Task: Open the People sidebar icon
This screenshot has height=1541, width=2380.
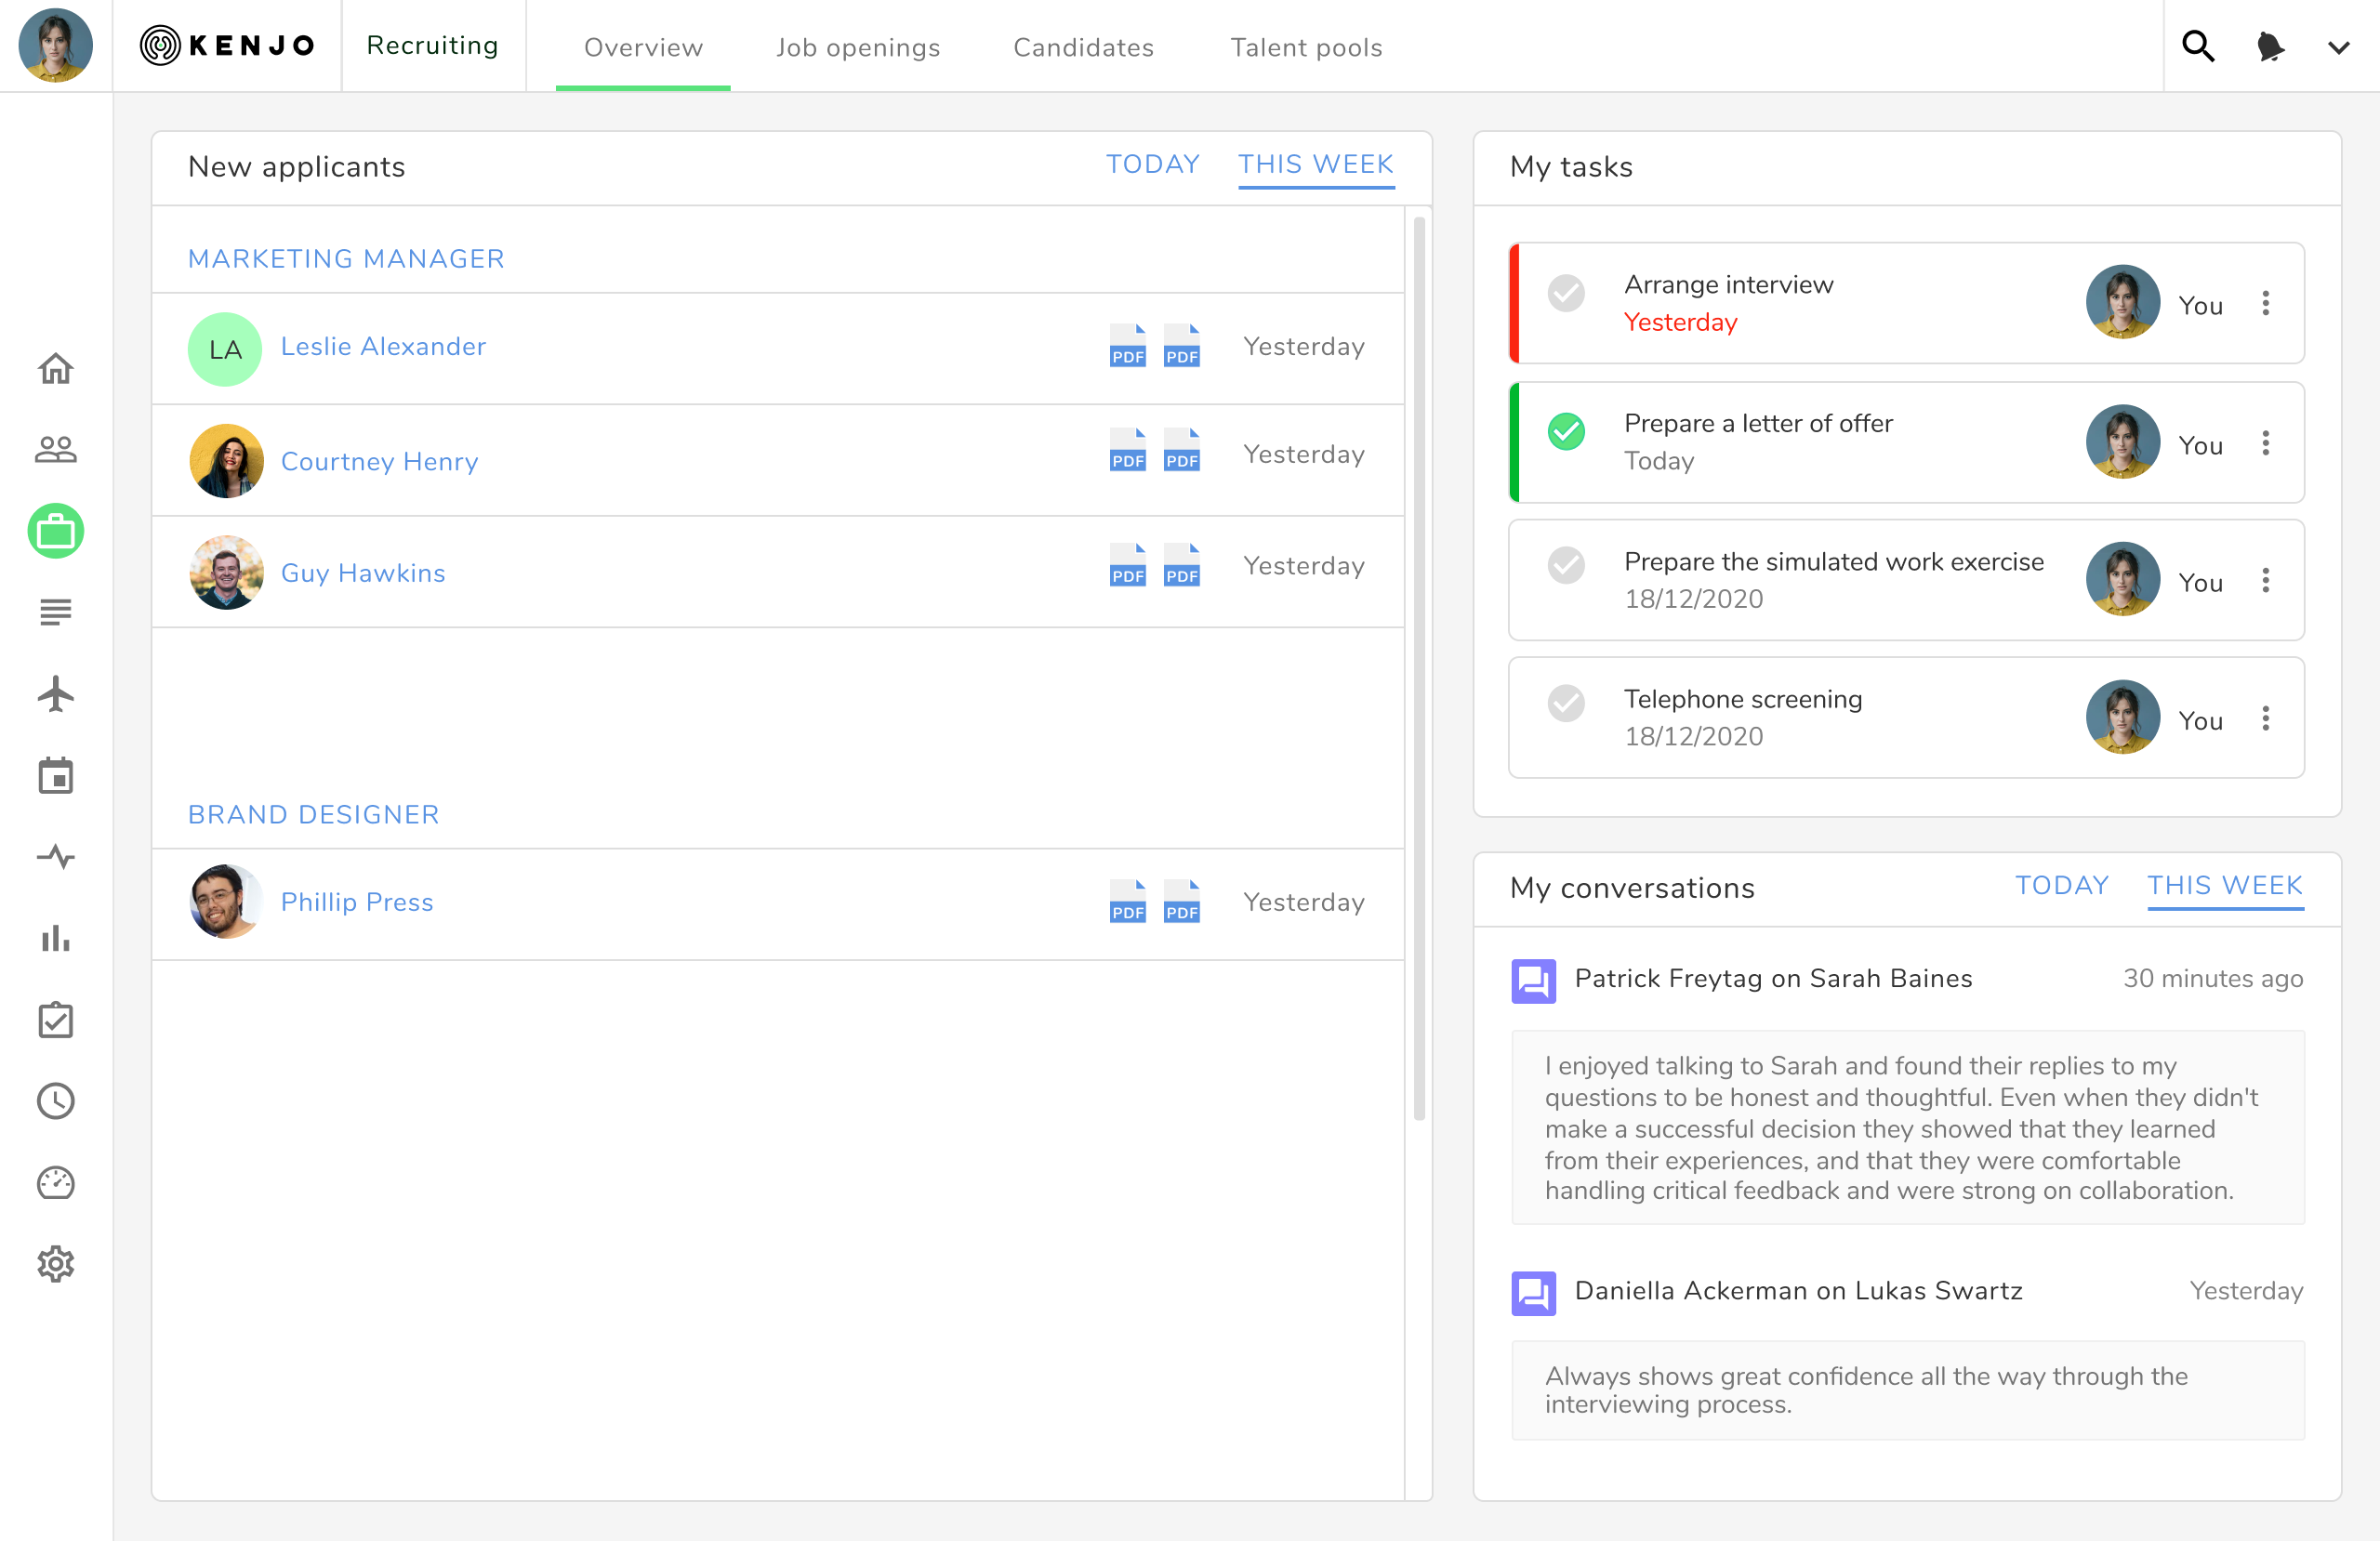Action: click(x=56, y=450)
